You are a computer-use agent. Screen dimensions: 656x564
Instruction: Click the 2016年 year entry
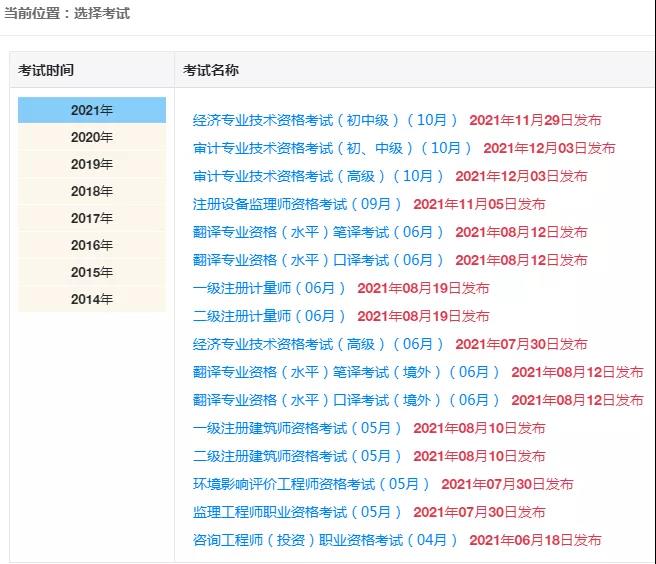[92, 245]
